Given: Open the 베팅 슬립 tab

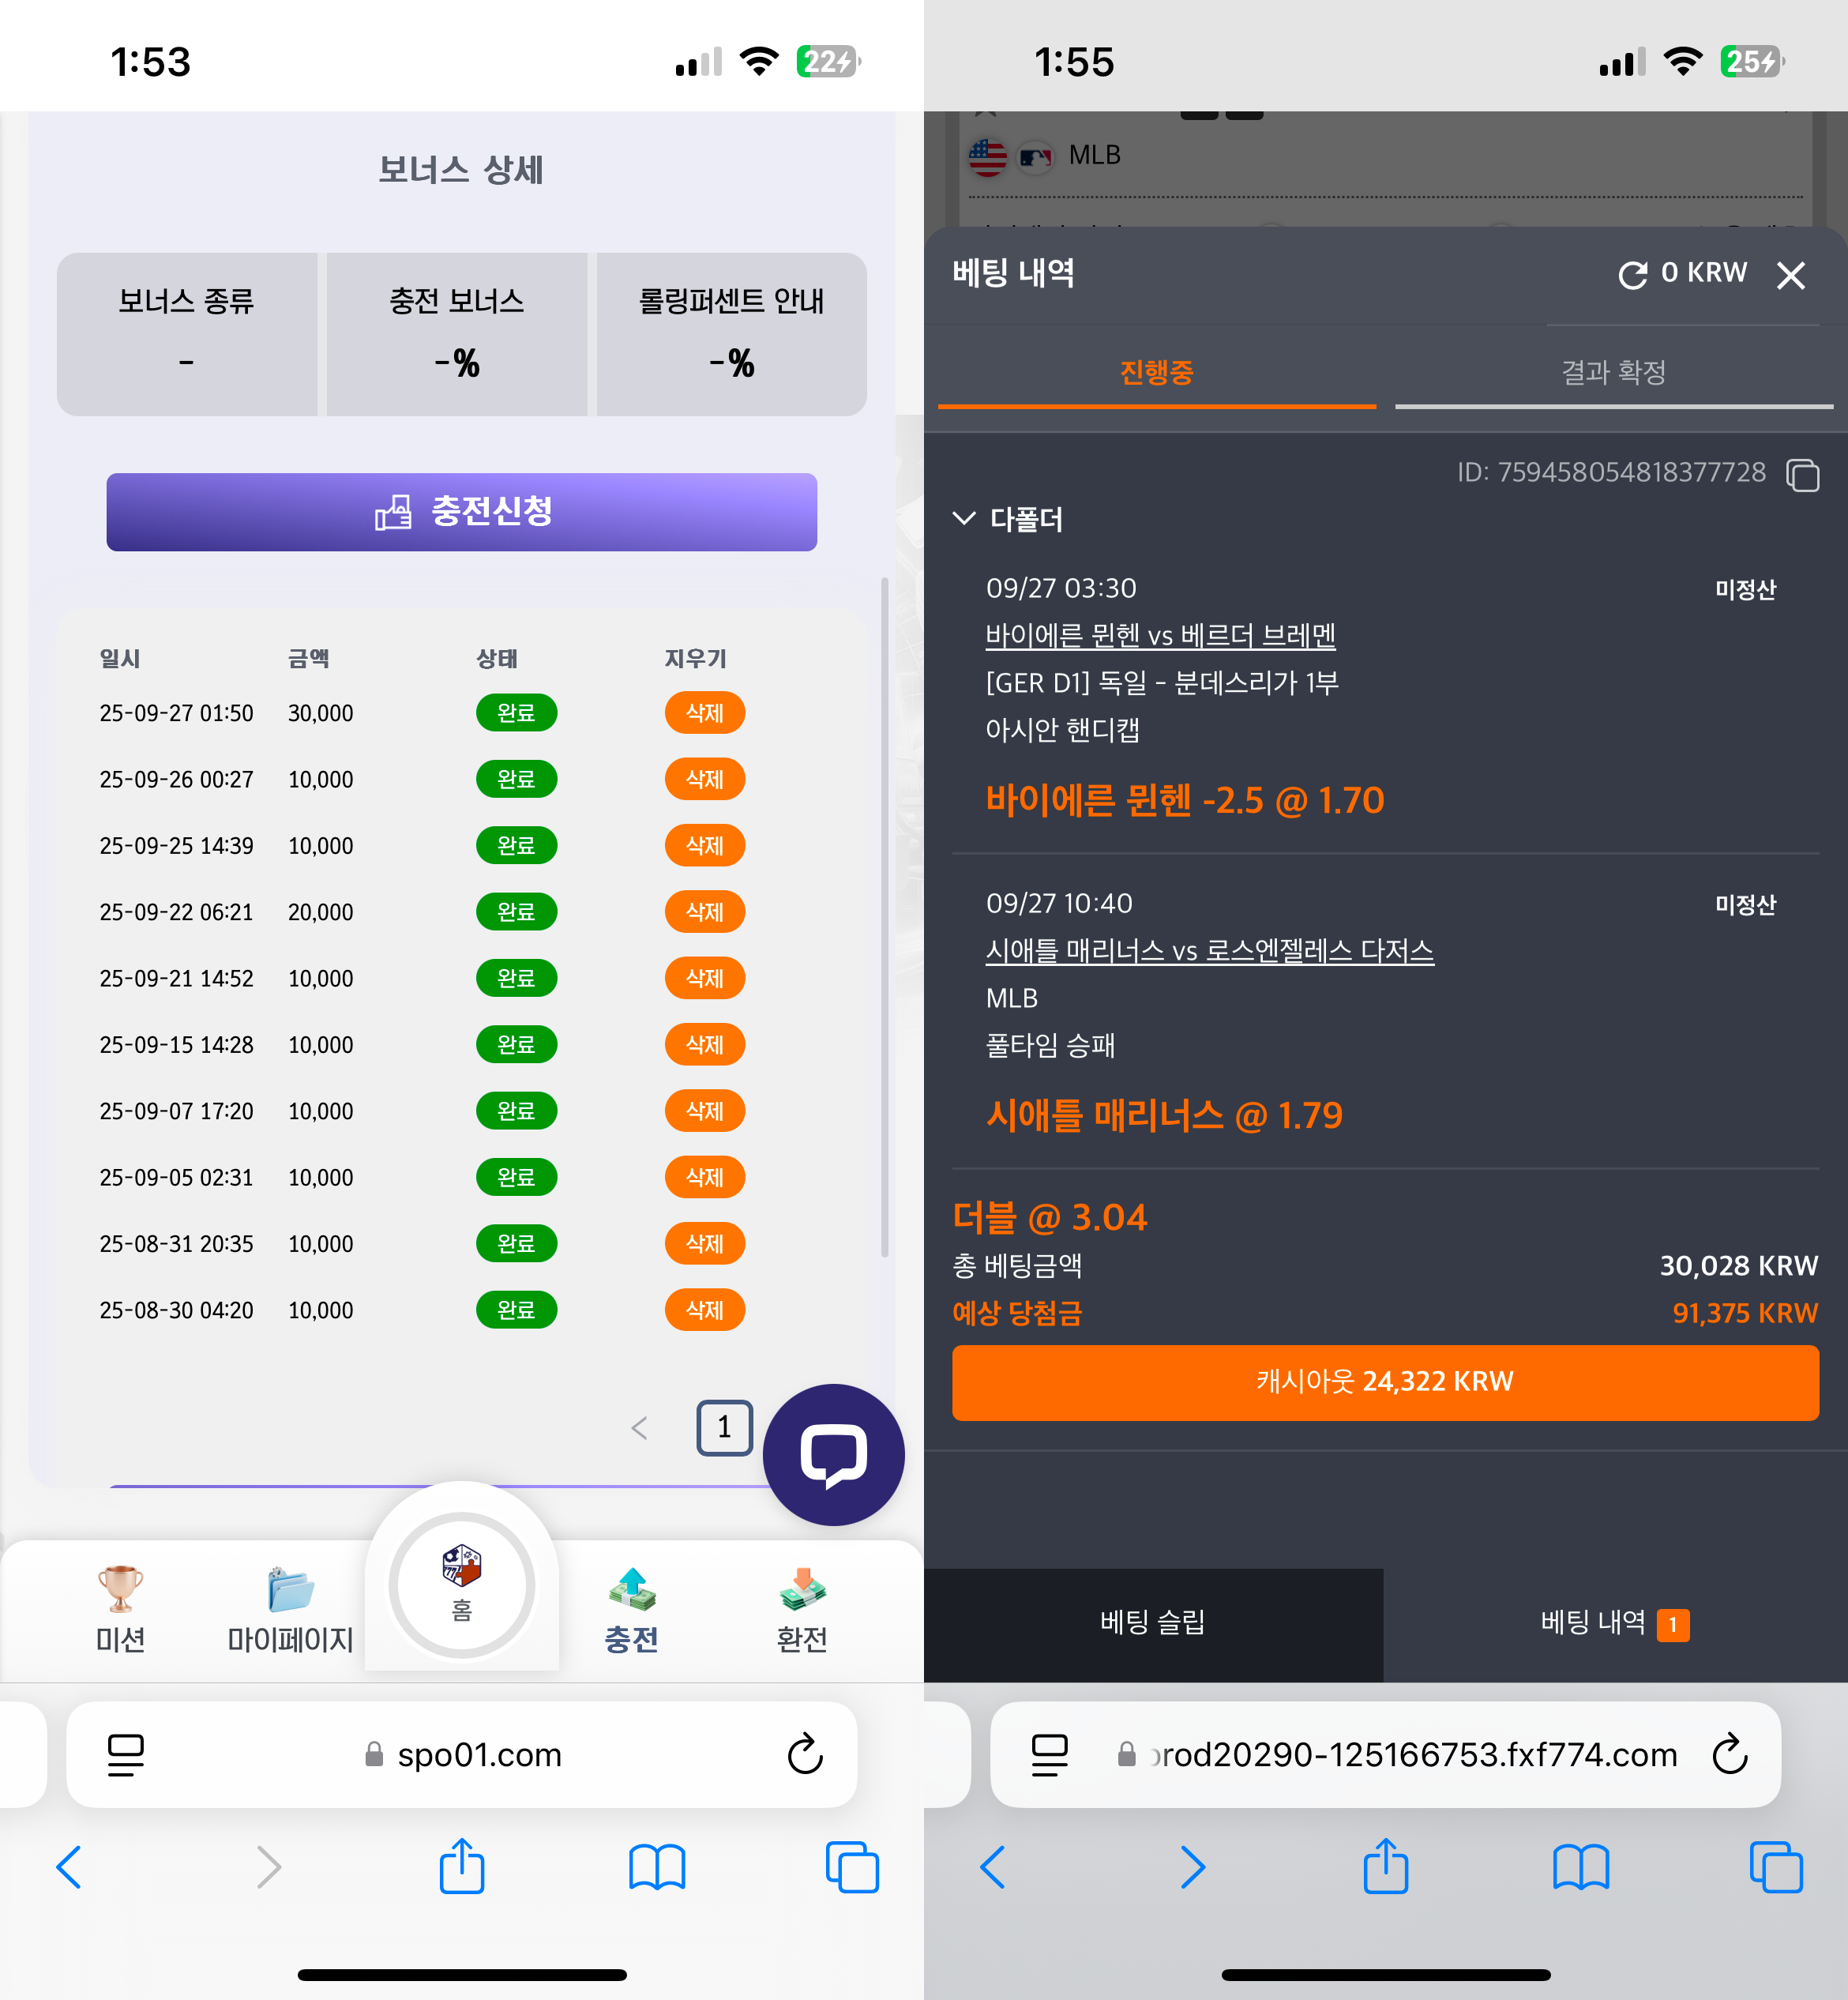Looking at the screenshot, I should coord(1153,1622).
